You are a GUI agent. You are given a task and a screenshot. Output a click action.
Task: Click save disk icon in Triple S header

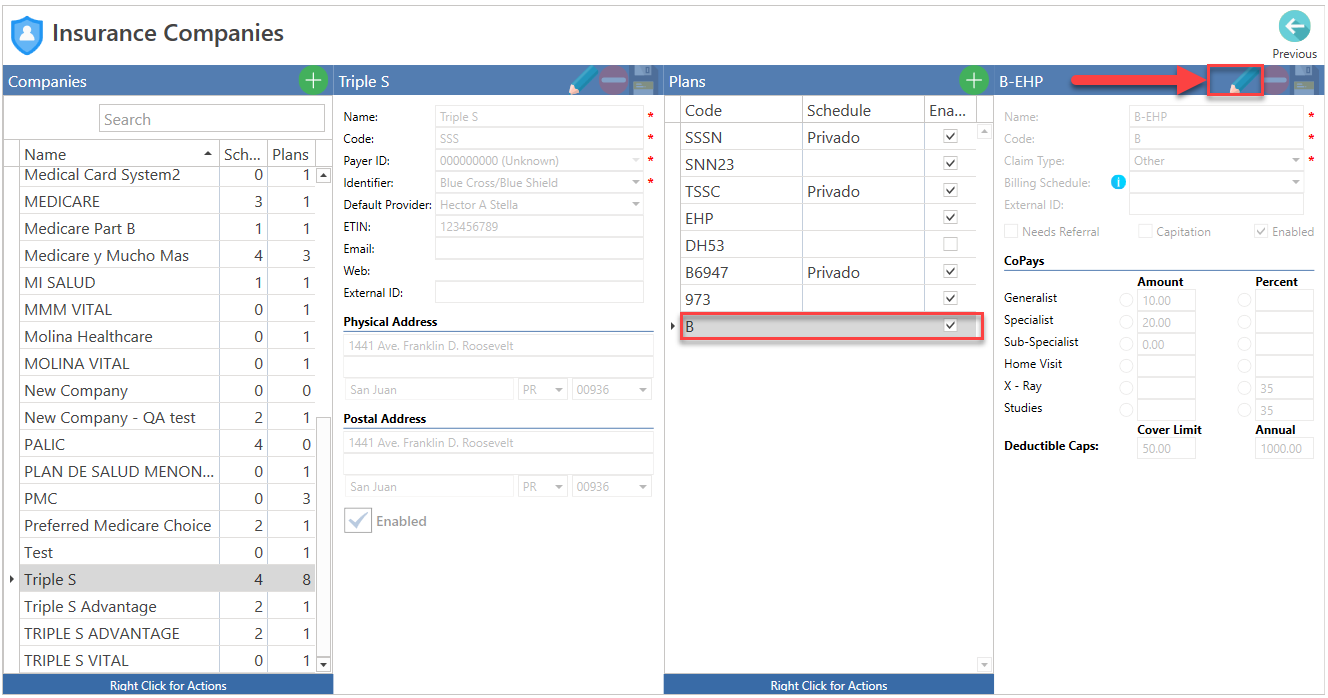pos(645,81)
